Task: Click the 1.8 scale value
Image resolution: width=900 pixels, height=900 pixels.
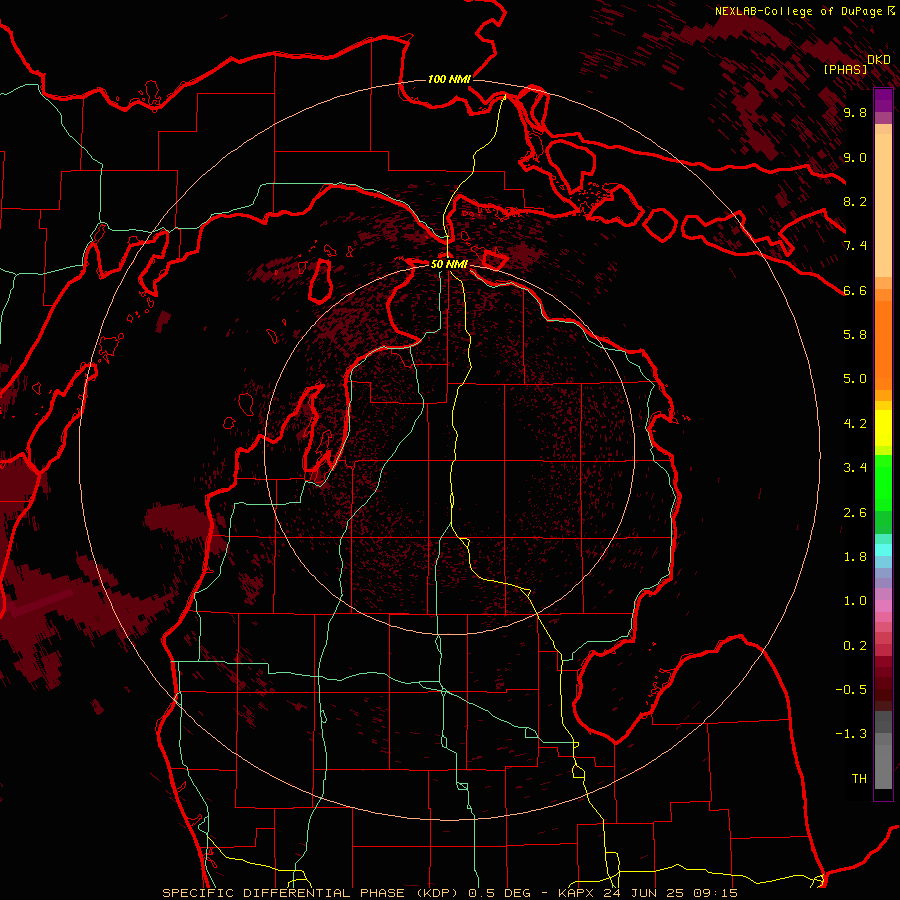Action: [x=855, y=557]
